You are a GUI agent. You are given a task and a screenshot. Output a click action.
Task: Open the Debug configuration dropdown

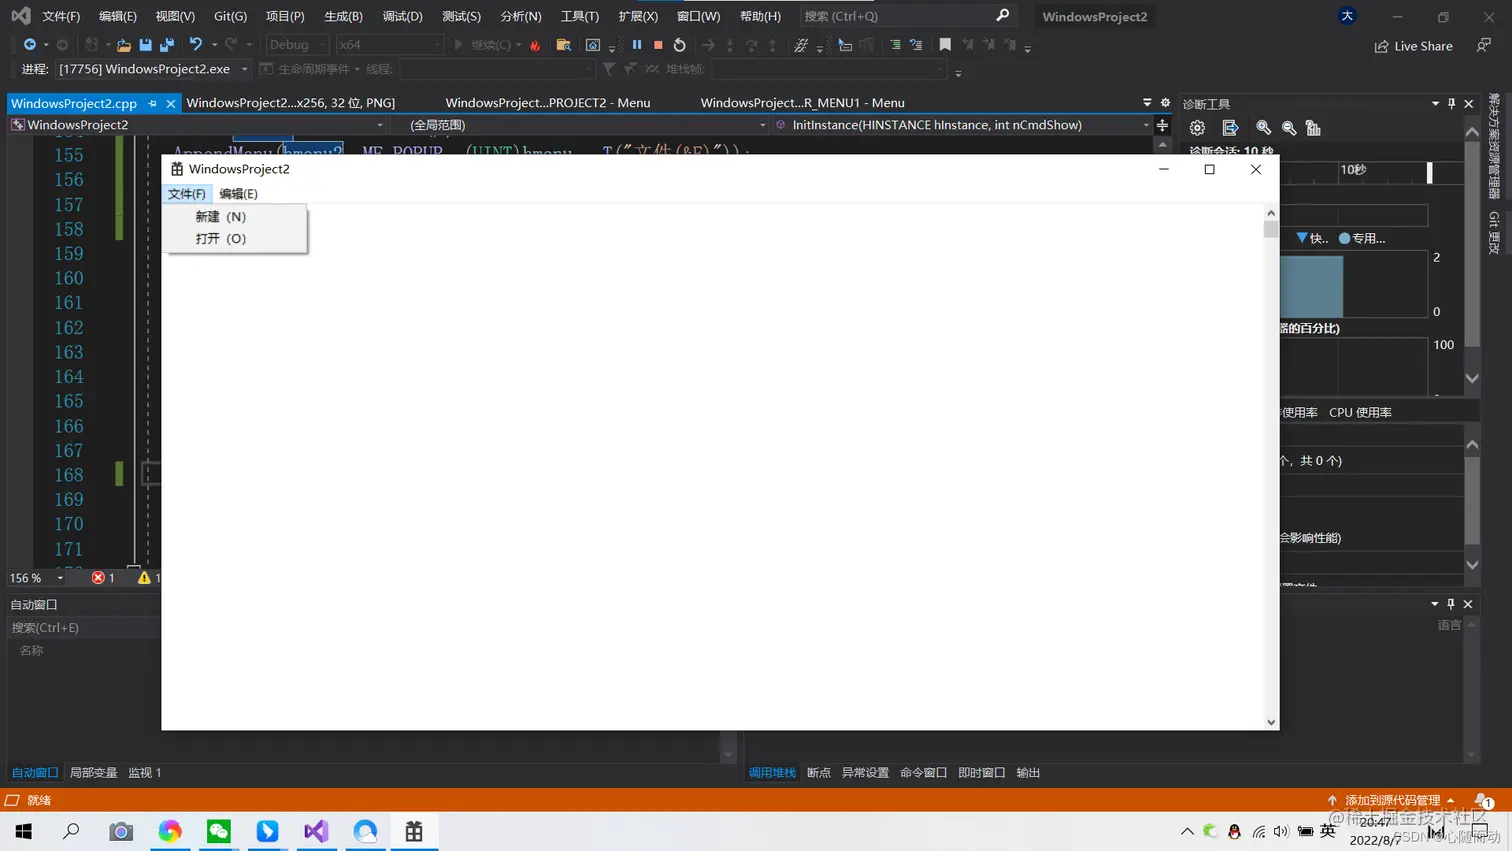coord(297,45)
